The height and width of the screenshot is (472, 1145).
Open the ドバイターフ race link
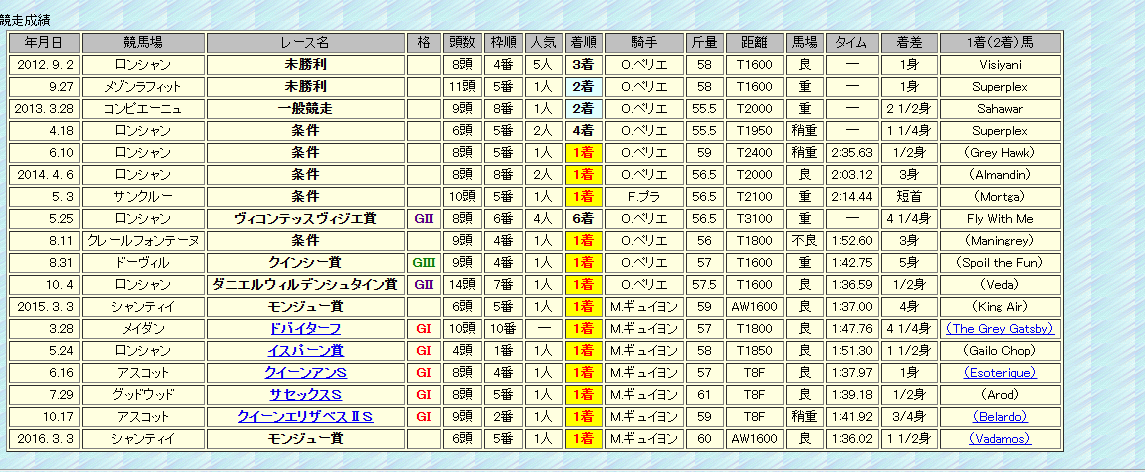(305, 329)
